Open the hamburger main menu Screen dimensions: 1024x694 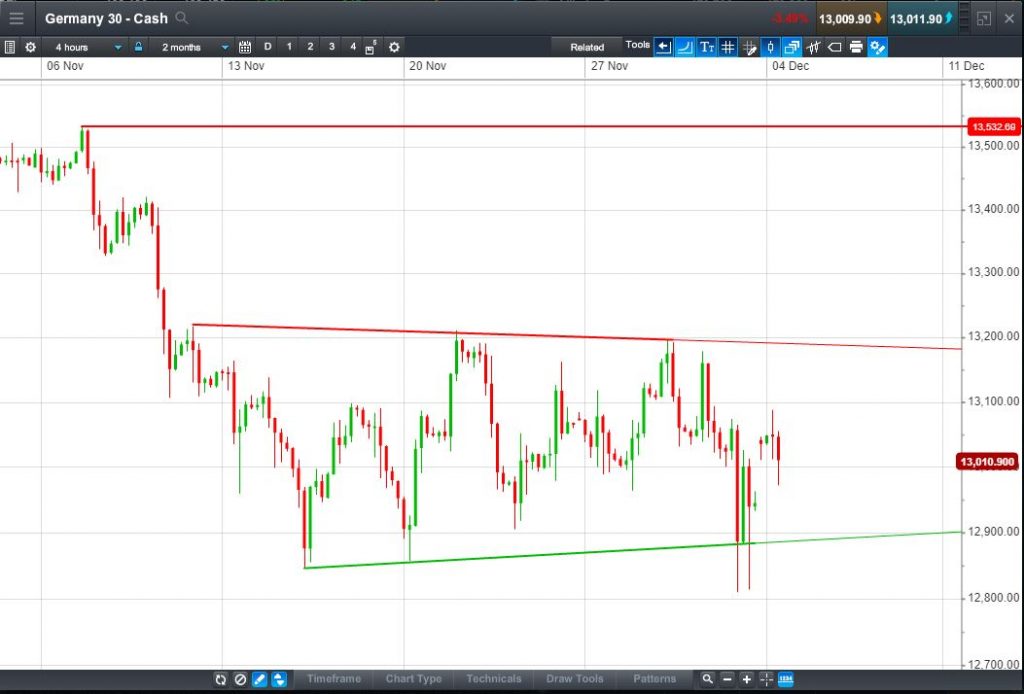pos(16,18)
